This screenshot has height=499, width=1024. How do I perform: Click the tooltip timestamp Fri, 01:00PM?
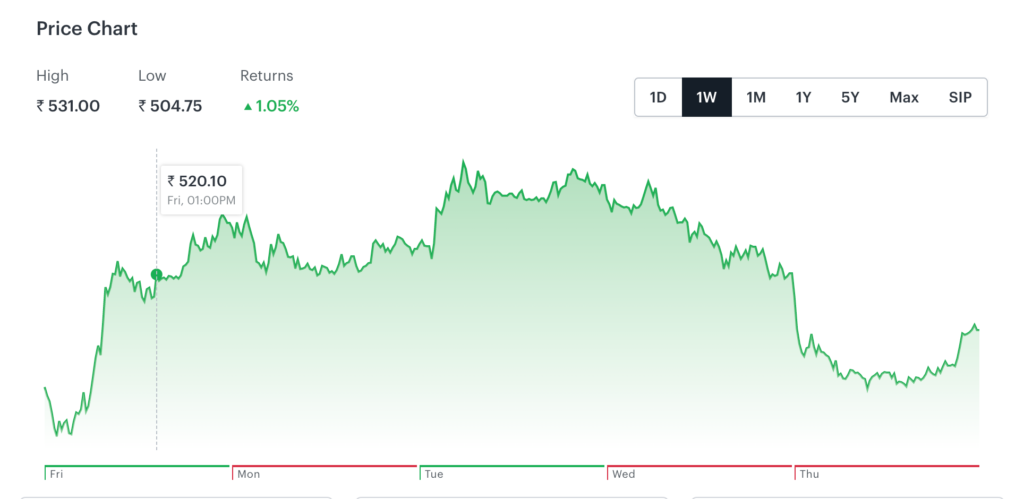point(202,200)
